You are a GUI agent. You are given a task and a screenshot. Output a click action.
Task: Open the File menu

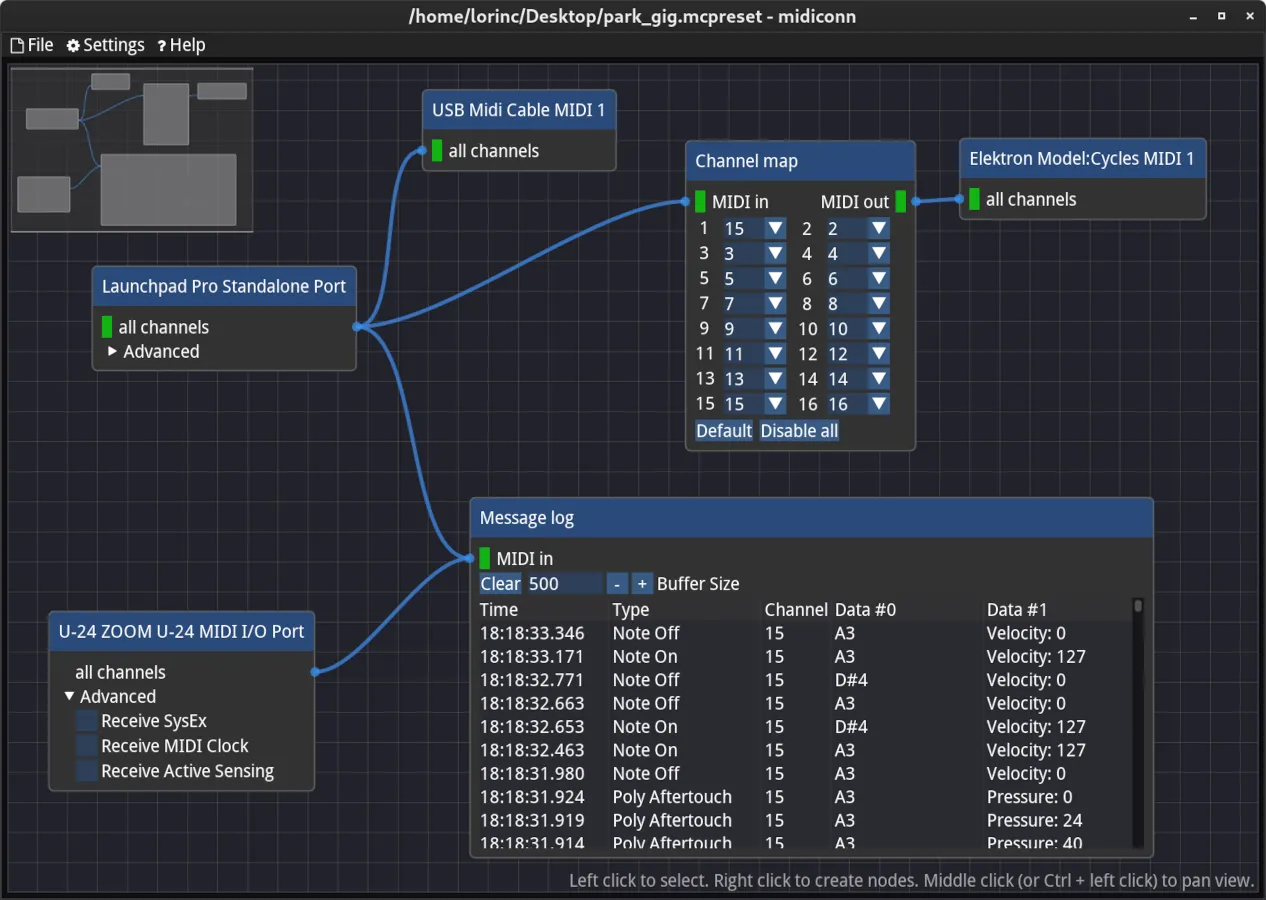pyautogui.click(x=32, y=45)
